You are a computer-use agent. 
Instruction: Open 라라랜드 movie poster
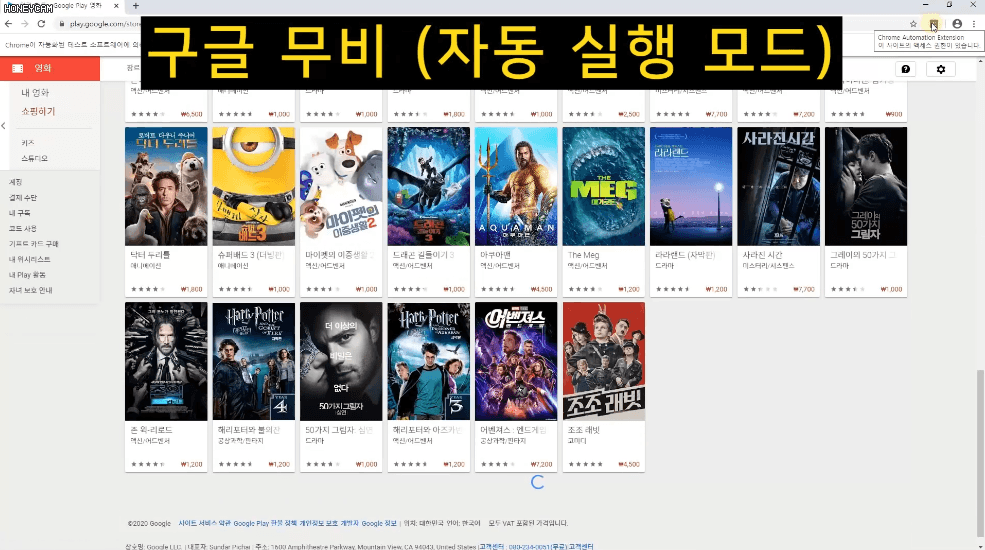[691, 186]
